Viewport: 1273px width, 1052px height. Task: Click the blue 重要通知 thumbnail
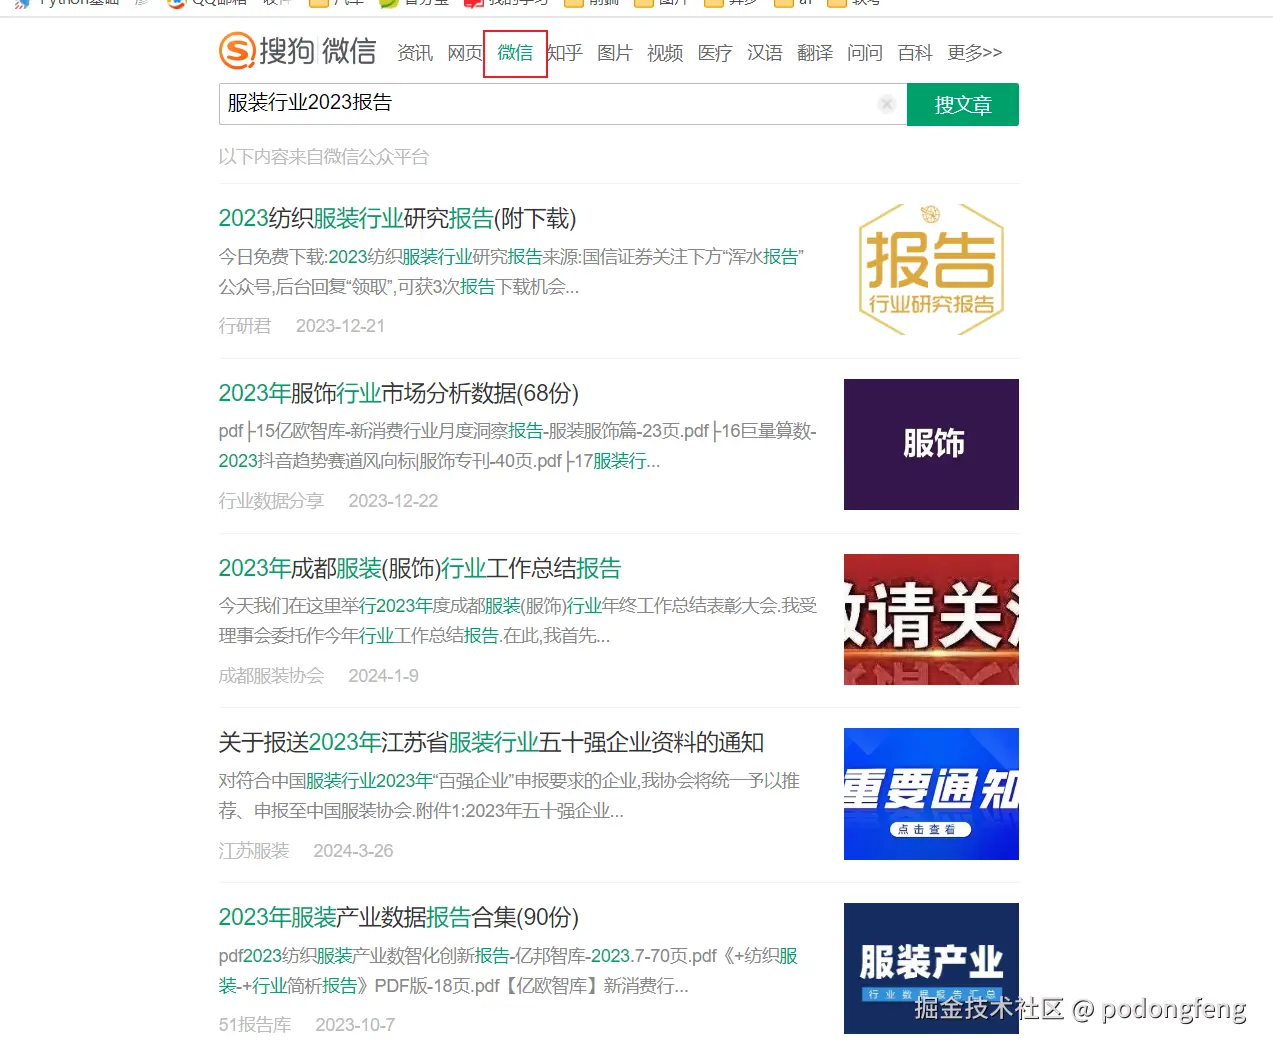(x=931, y=794)
